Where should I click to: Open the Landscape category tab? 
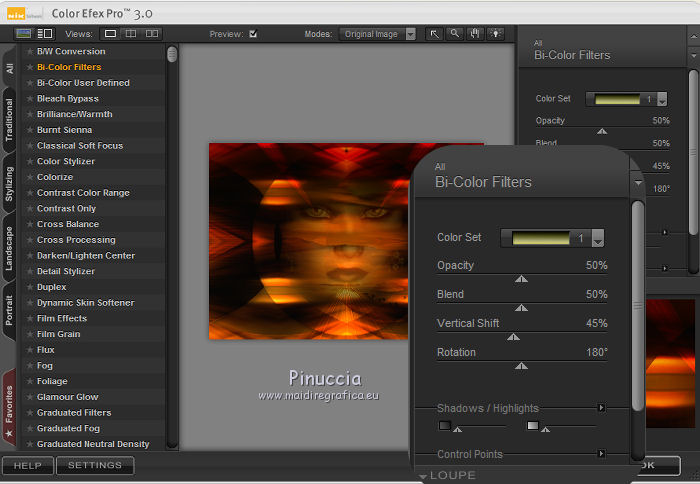pyautogui.click(x=9, y=250)
